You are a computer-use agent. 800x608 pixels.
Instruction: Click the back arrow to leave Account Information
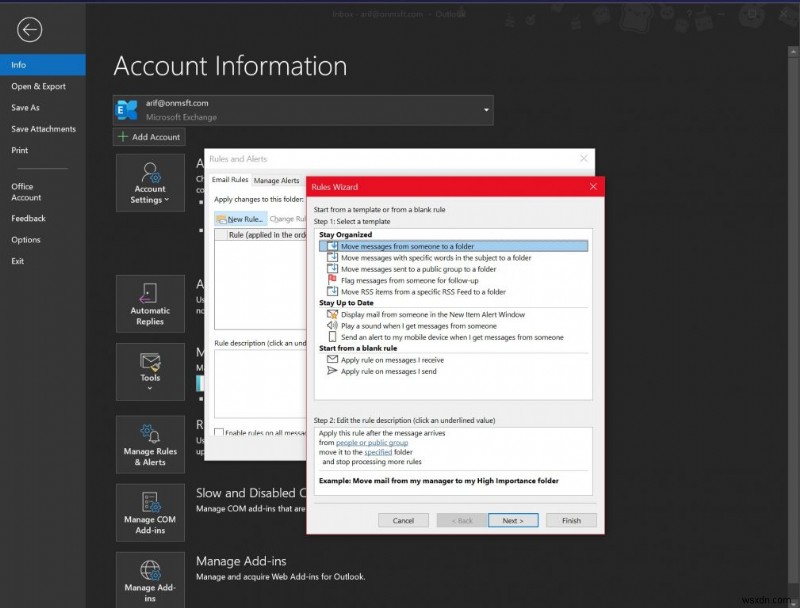(x=29, y=29)
